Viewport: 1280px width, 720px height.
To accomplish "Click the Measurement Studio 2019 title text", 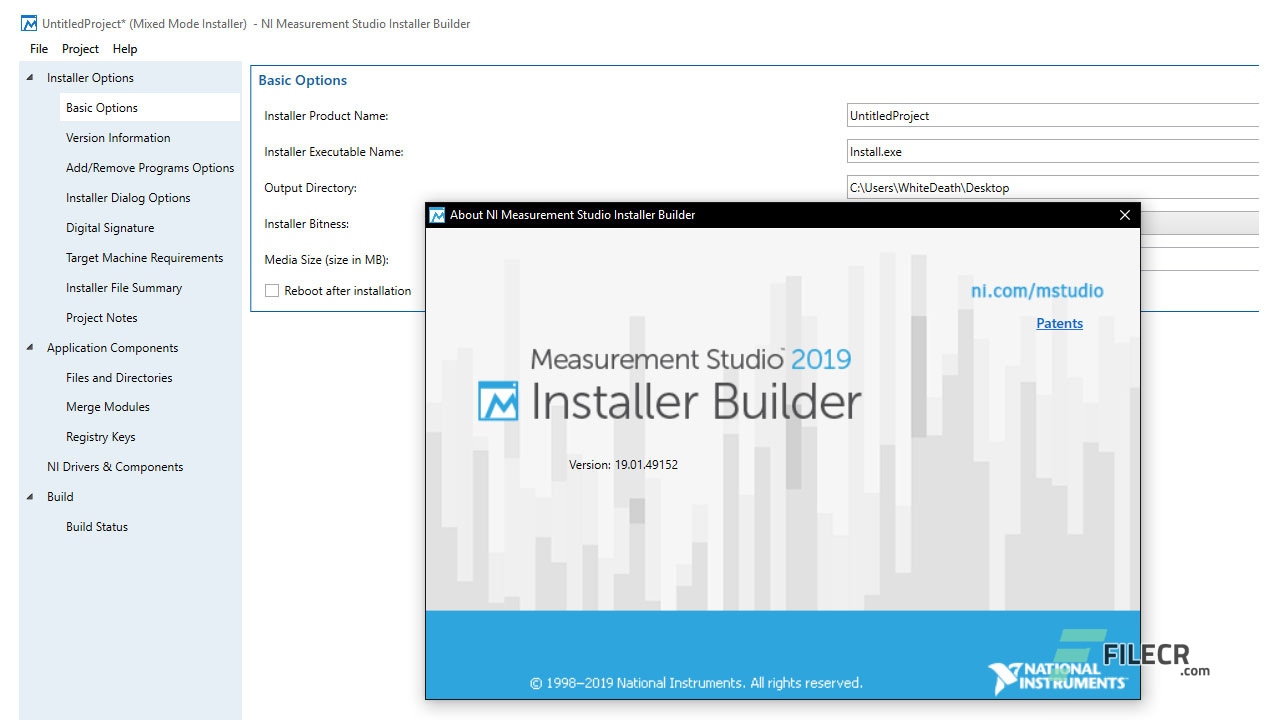I will tap(691, 359).
